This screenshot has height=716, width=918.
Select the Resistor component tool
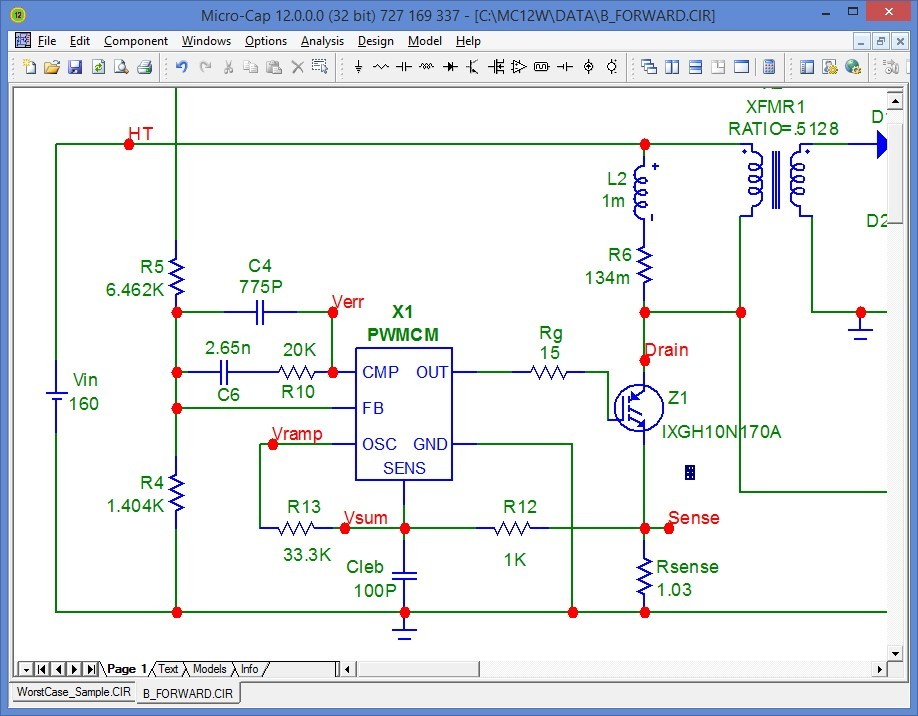click(381, 67)
